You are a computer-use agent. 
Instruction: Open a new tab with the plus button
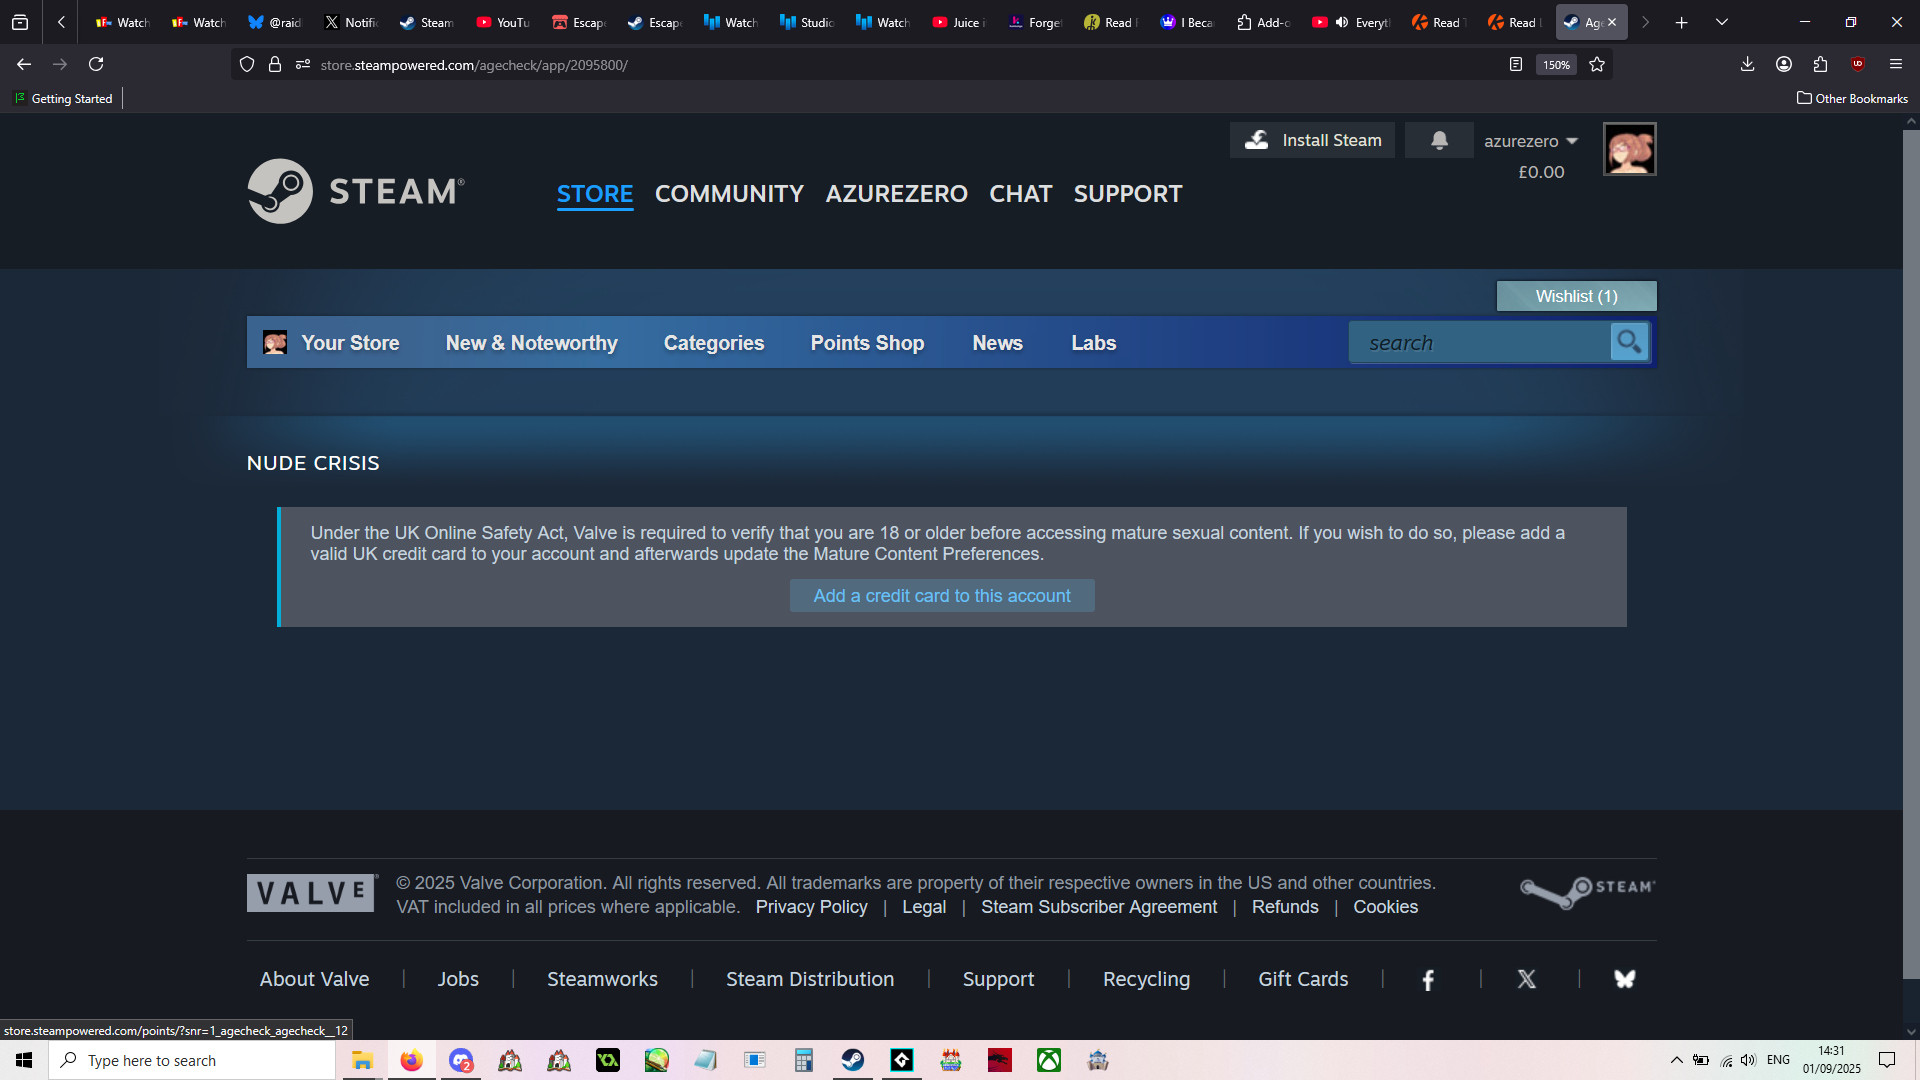1682,22
